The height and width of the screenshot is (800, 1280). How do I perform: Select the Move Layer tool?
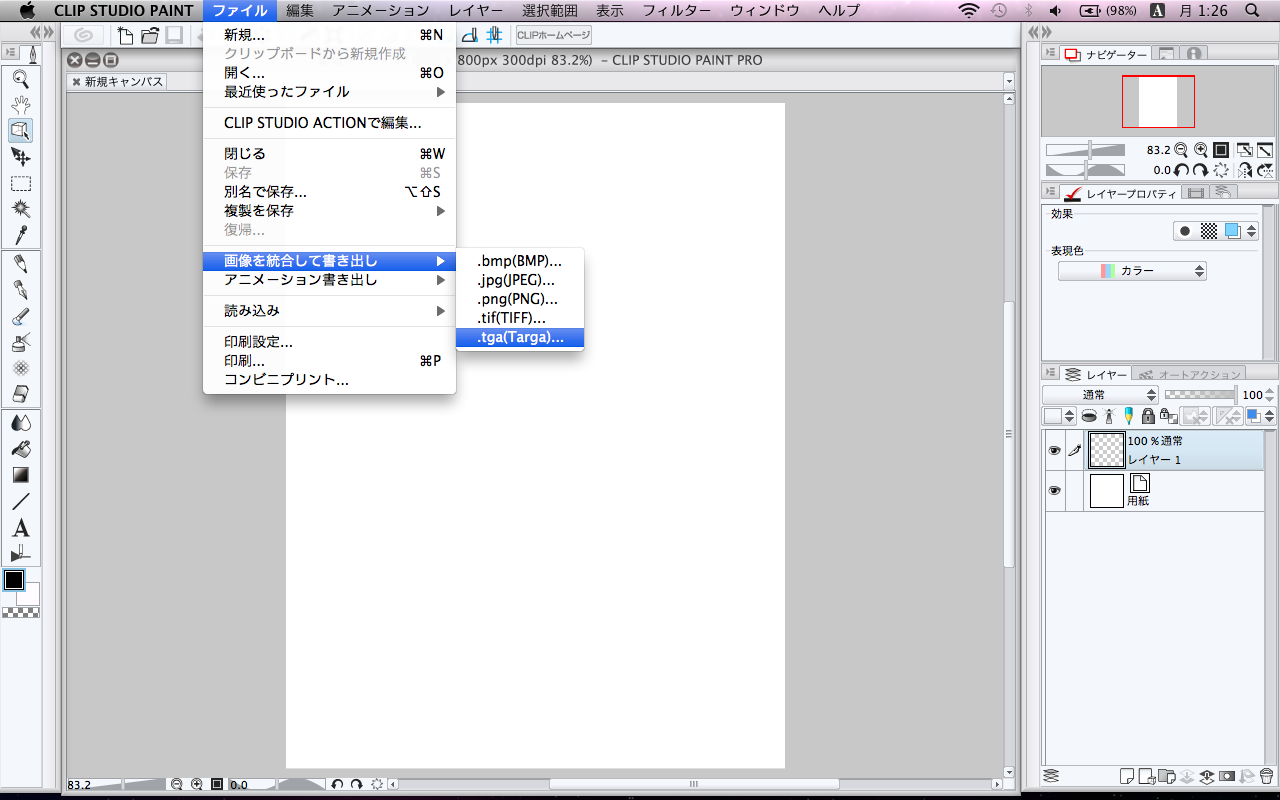pyautogui.click(x=20, y=156)
